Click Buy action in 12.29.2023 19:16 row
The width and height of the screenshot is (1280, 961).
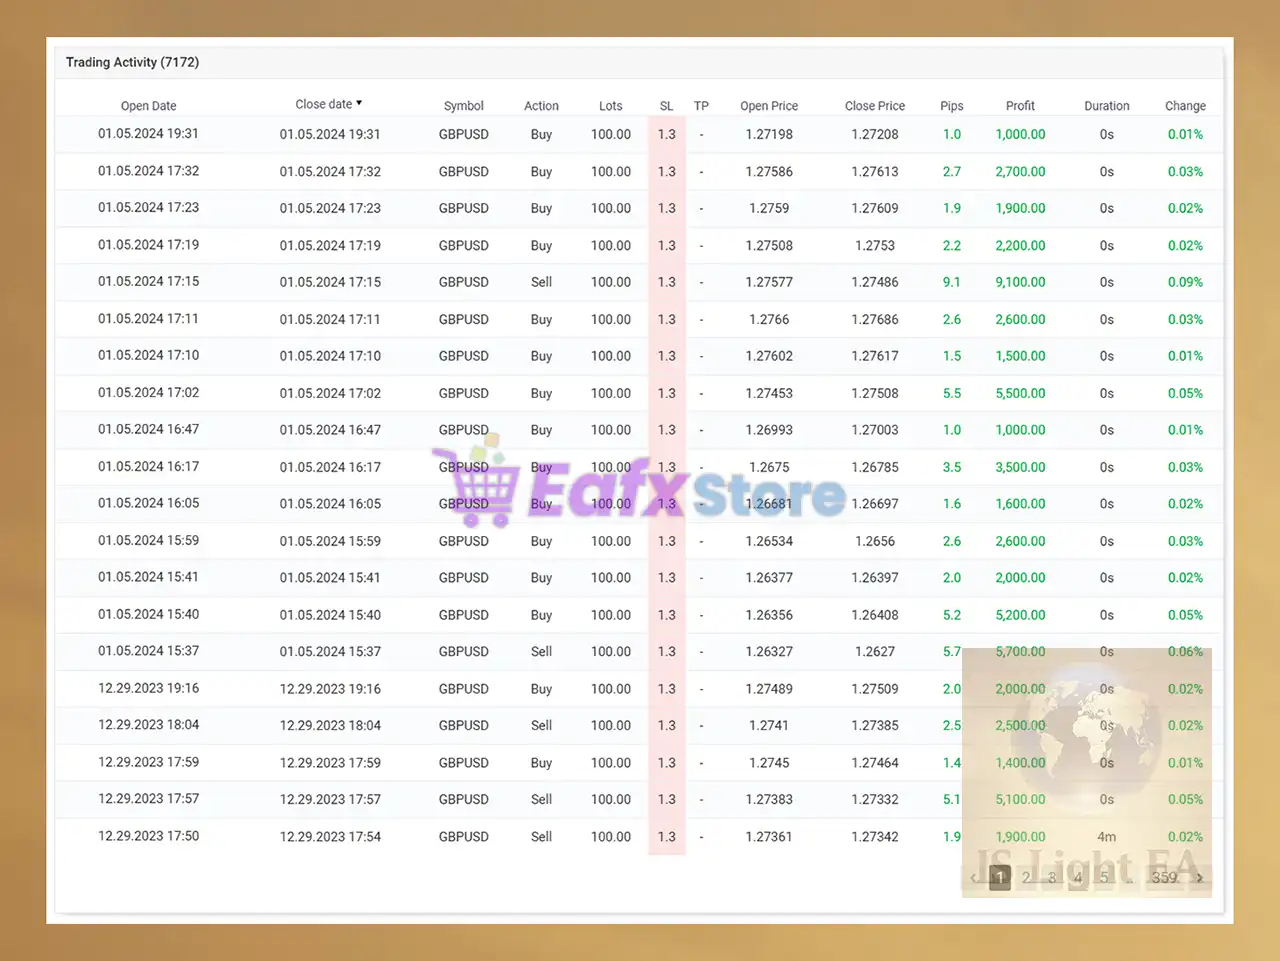pyautogui.click(x=541, y=689)
